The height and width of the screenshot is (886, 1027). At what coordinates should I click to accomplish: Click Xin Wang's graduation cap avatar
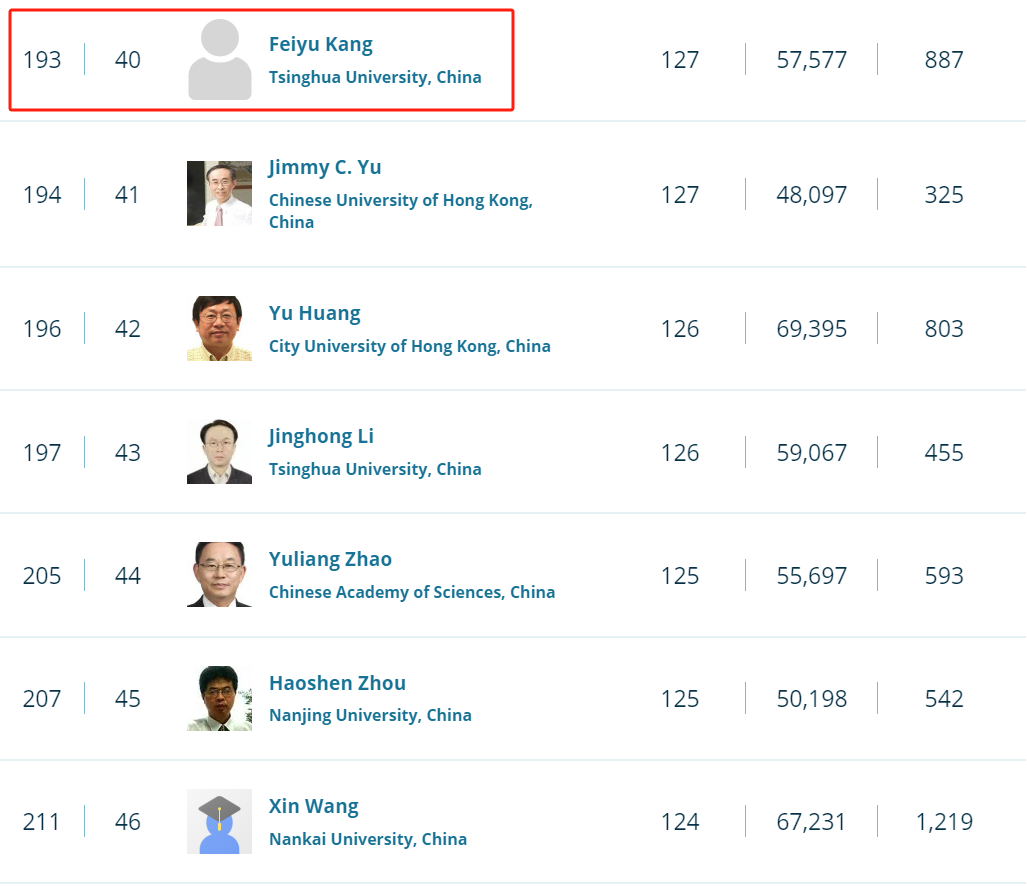coord(219,821)
